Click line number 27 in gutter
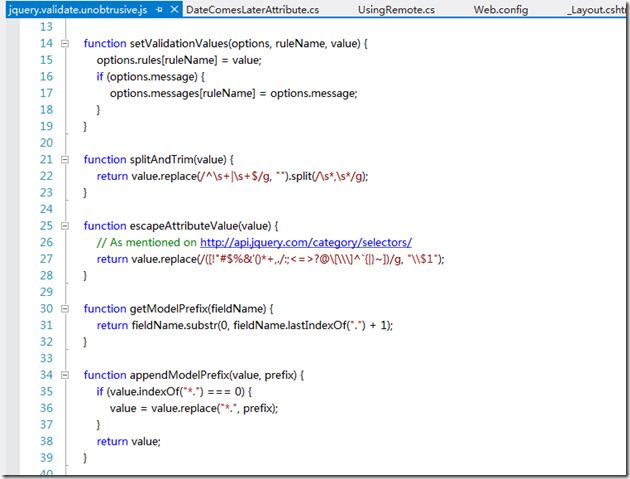 (x=46, y=259)
